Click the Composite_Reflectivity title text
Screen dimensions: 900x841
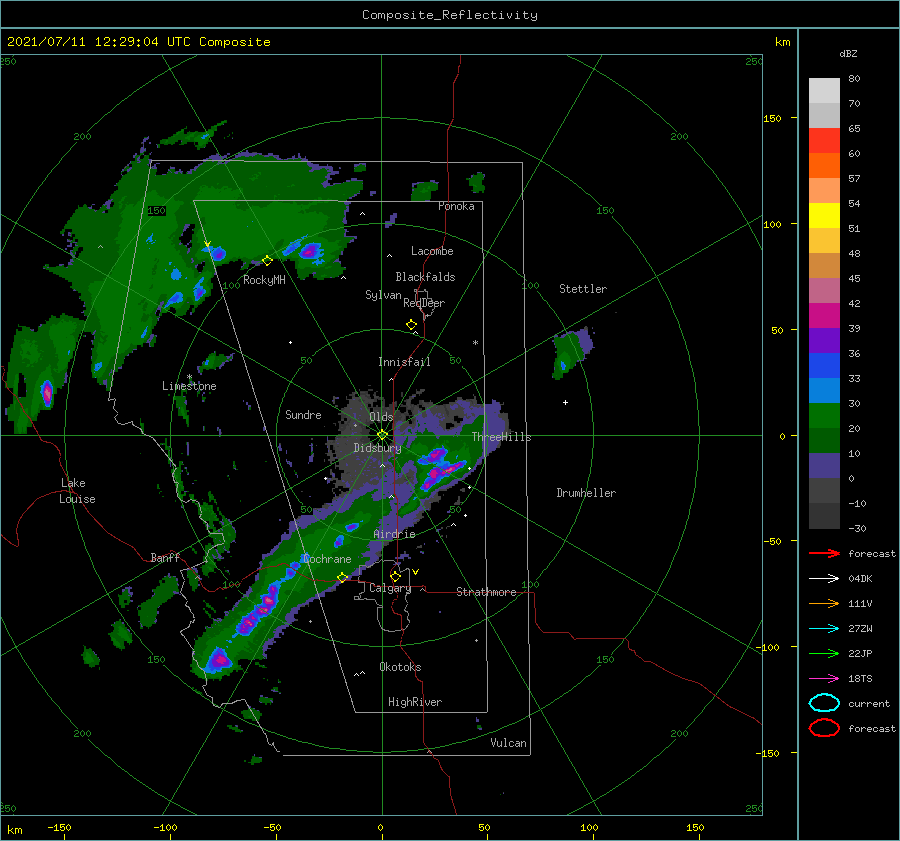(450, 15)
